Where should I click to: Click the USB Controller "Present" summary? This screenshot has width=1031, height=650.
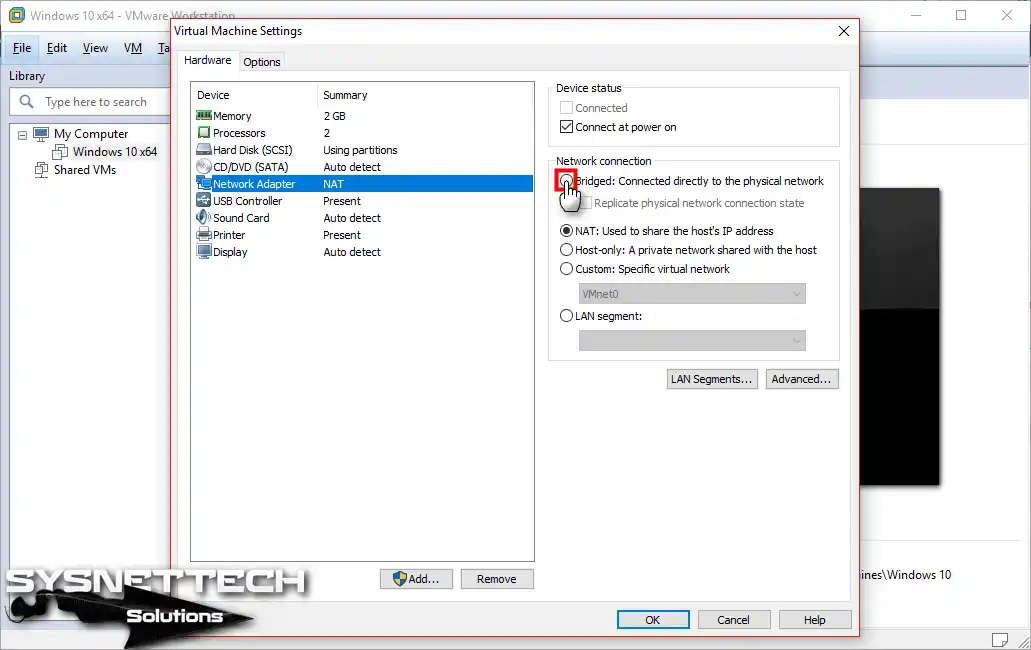point(342,201)
